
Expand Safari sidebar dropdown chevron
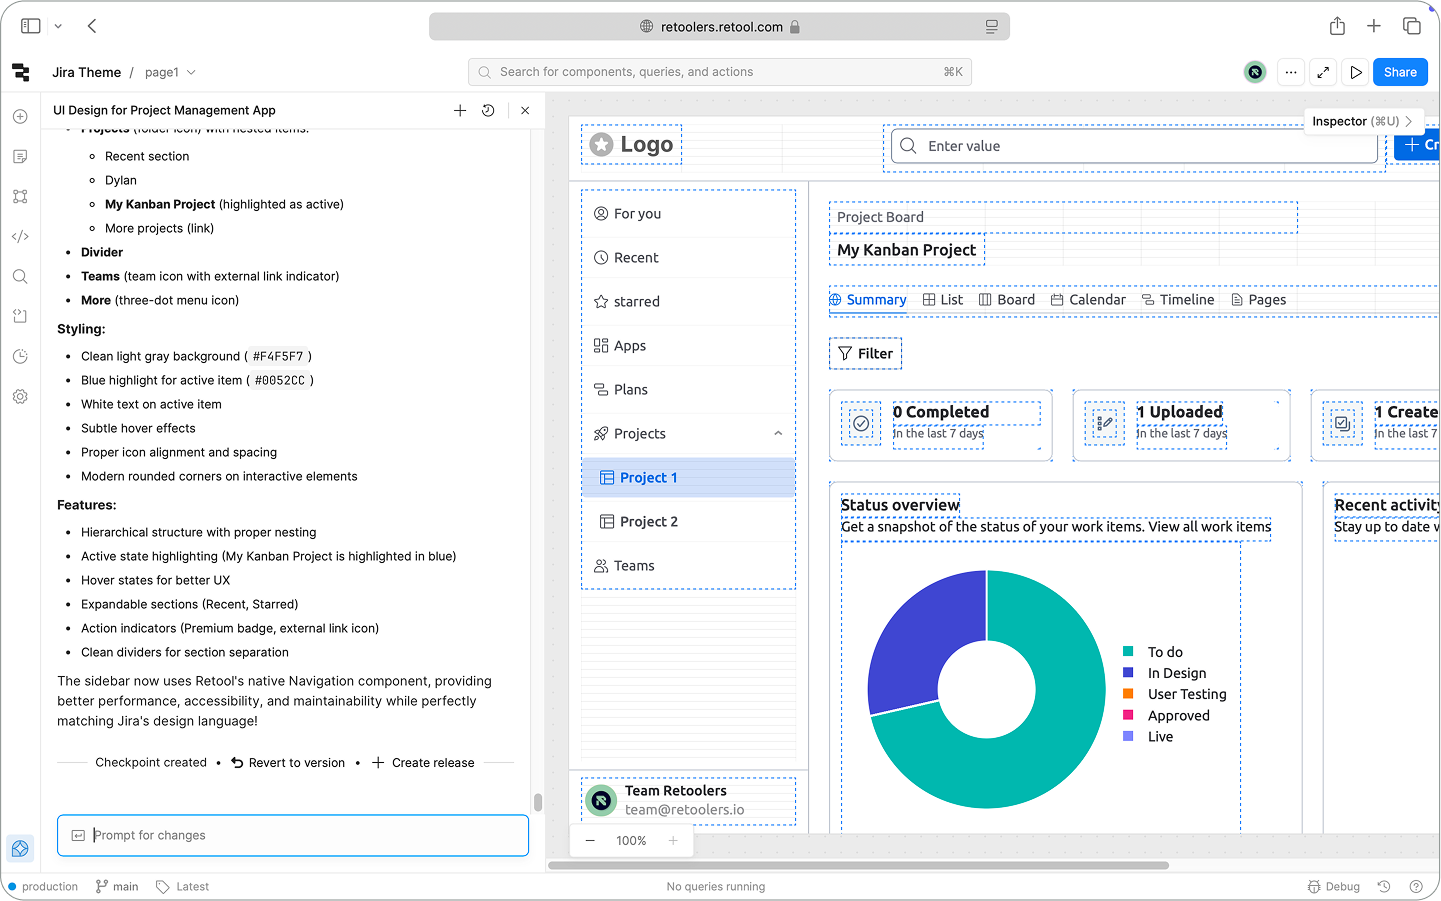(58, 26)
